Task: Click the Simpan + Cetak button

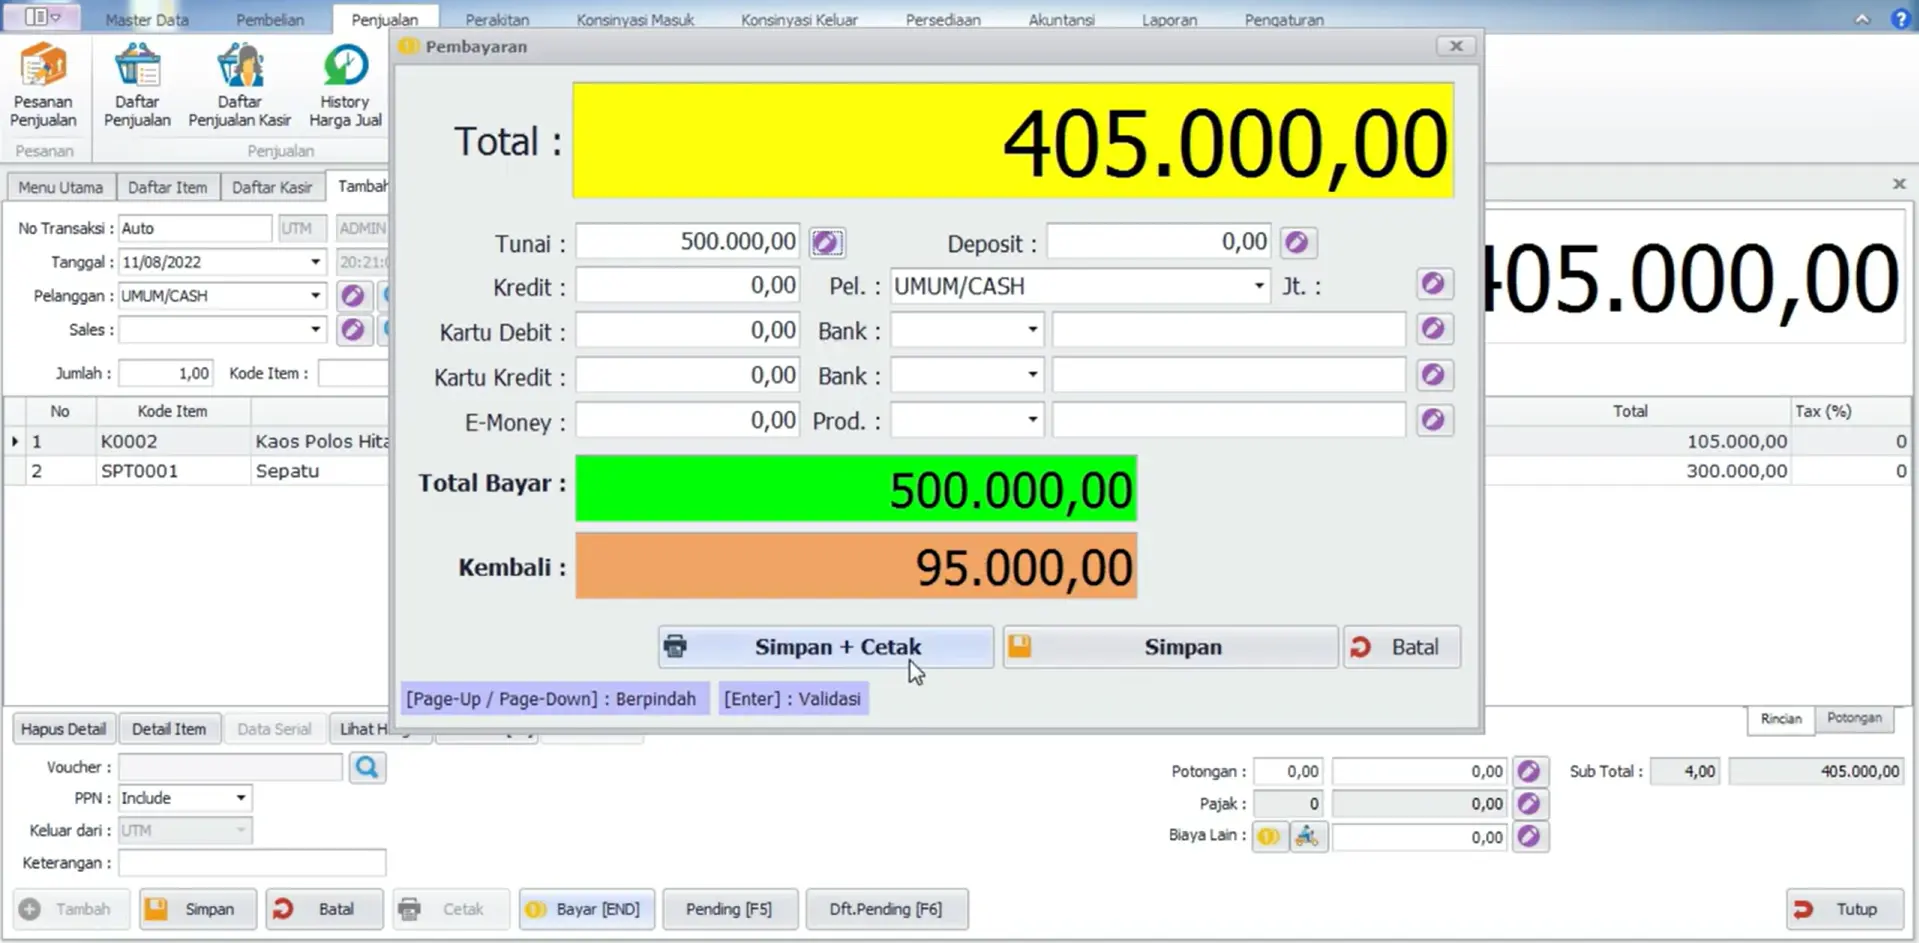Action: (x=826, y=647)
